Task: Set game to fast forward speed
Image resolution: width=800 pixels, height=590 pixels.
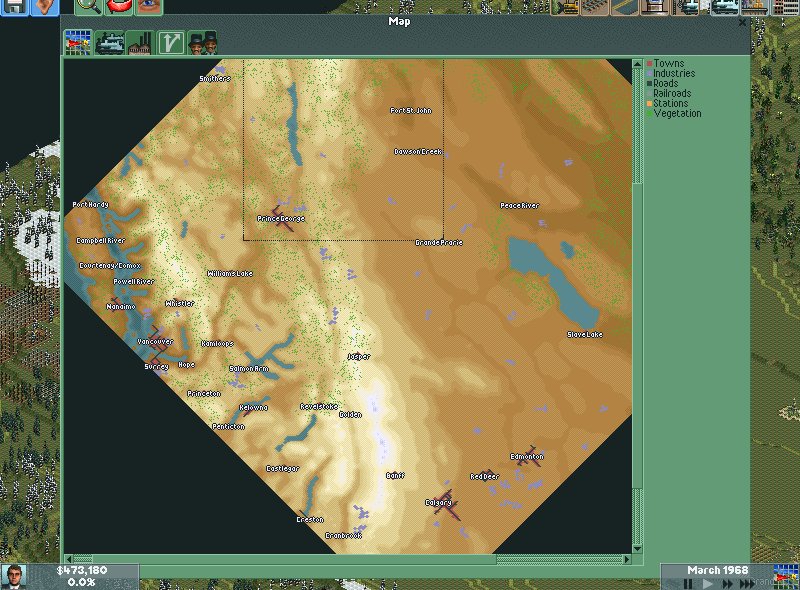Action: [x=727, y=584]
